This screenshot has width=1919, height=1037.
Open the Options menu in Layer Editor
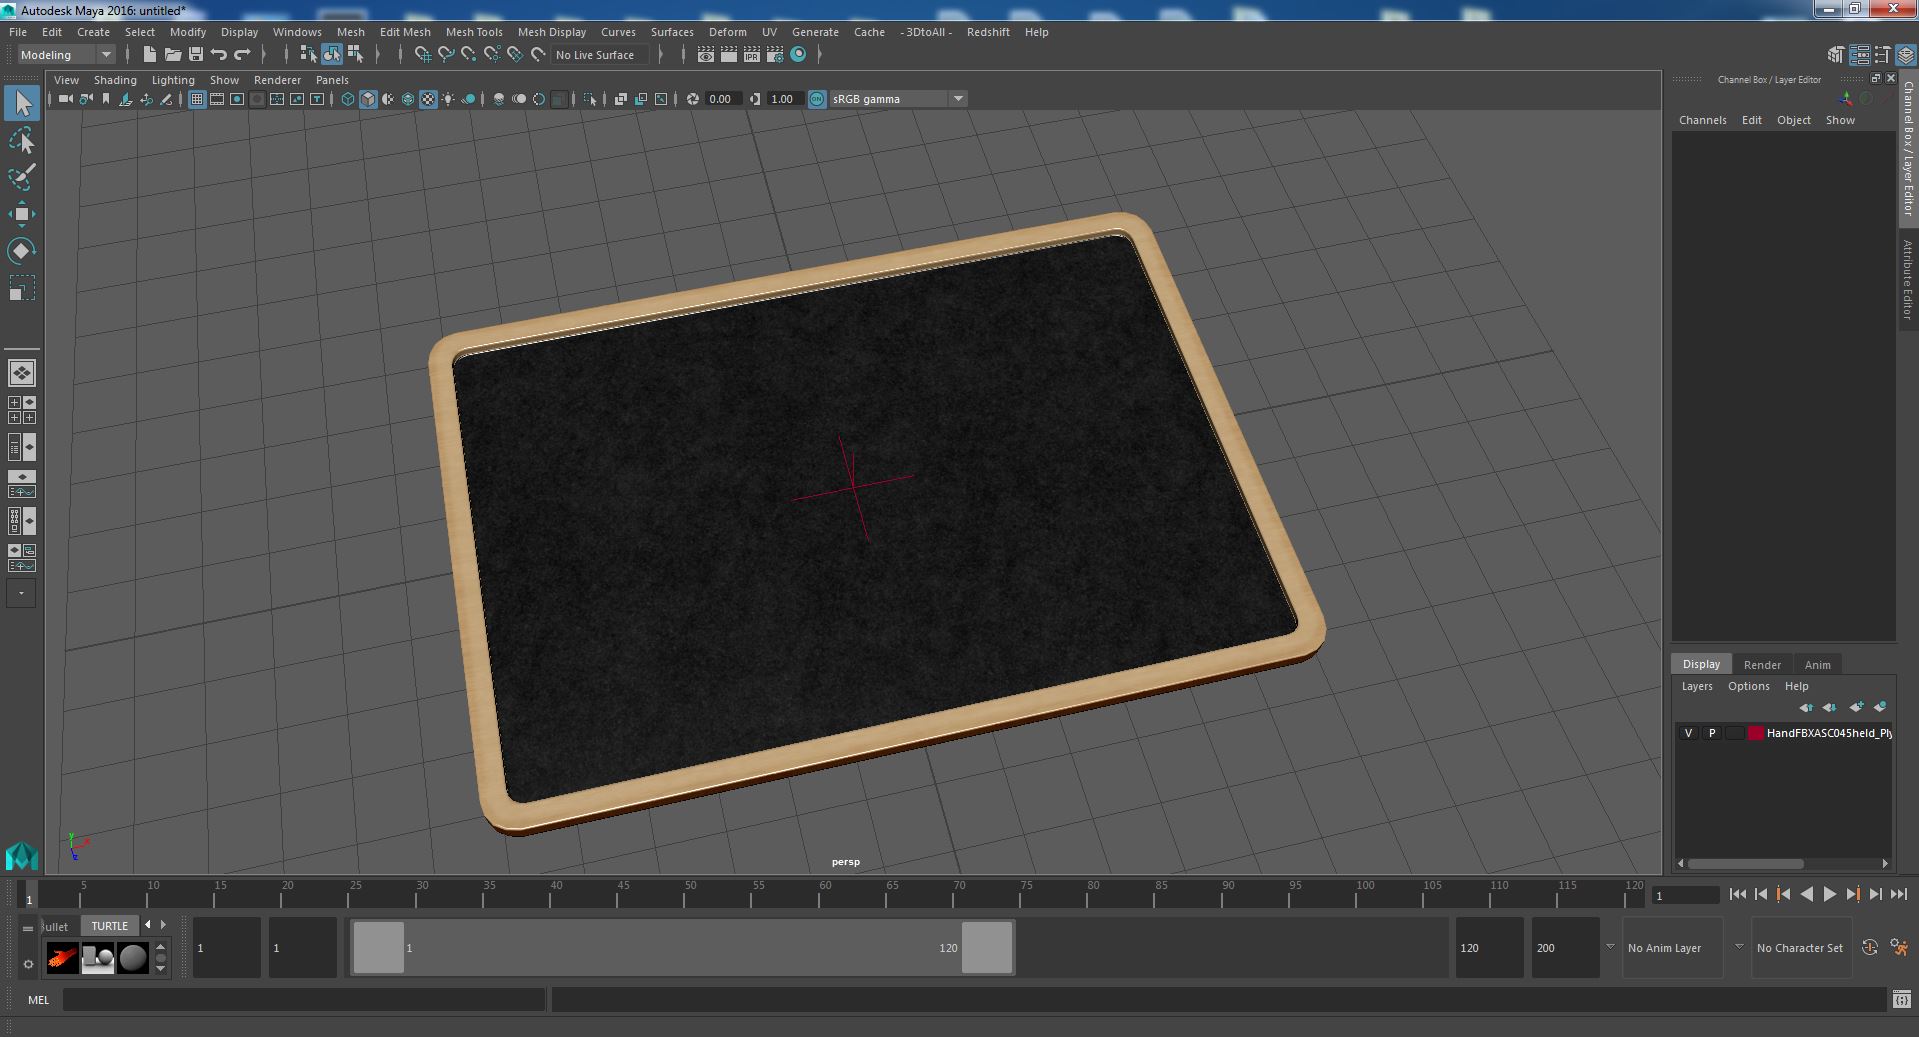coord(1748,686)
